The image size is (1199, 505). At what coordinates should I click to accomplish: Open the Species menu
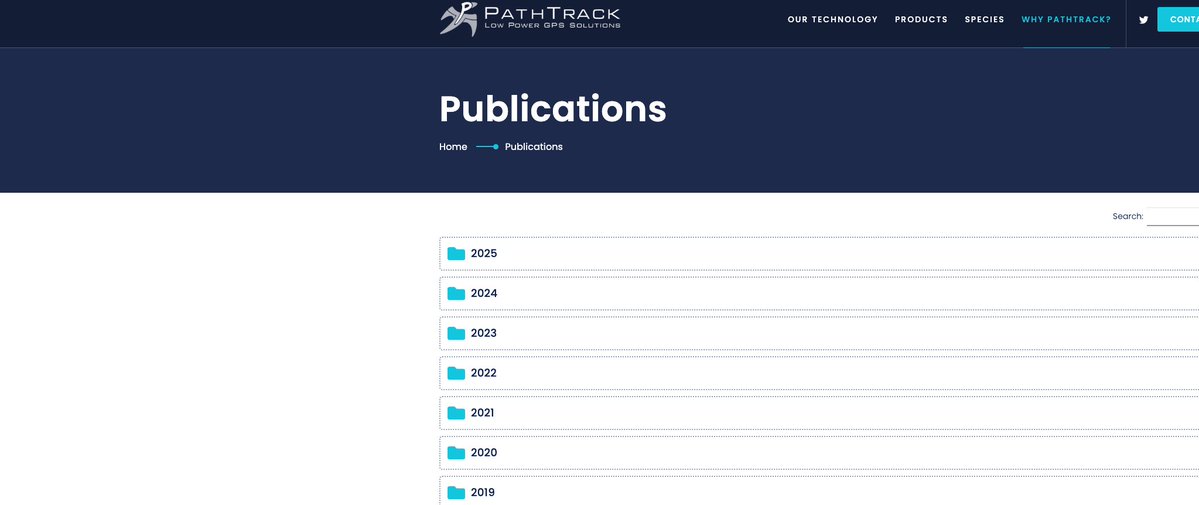coord(985,20)
